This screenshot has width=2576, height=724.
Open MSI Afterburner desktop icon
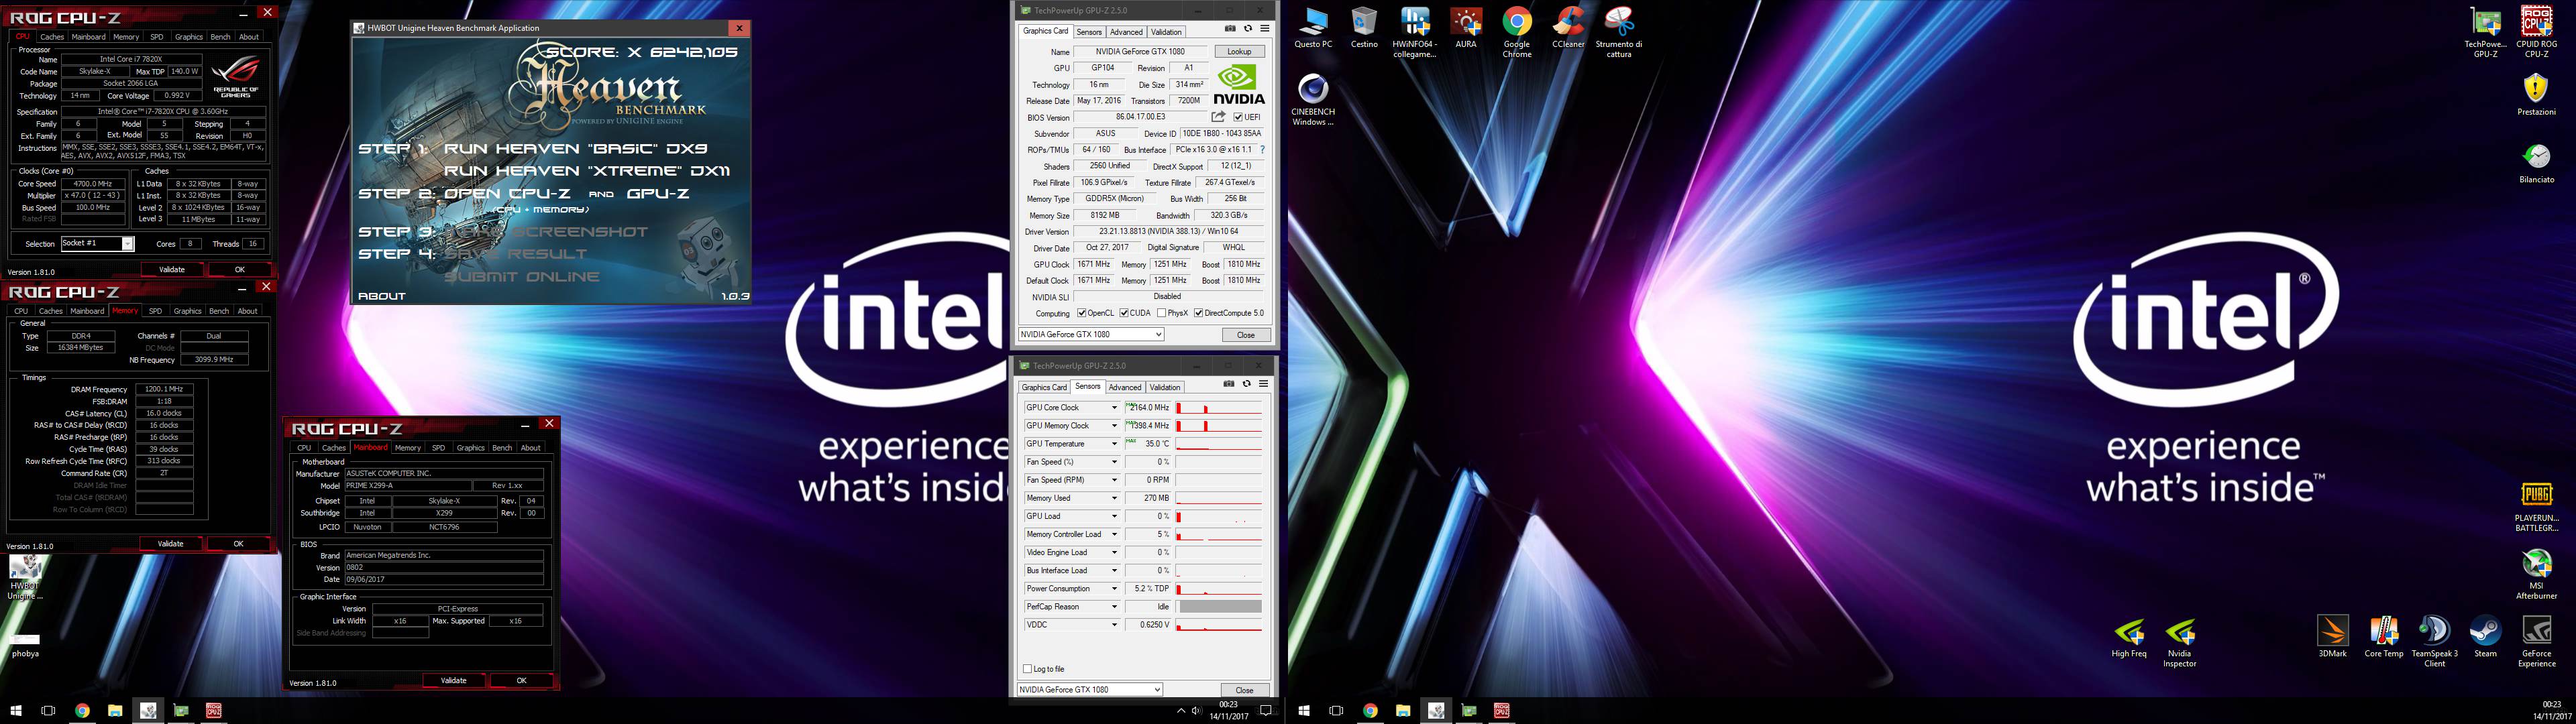2536,574
